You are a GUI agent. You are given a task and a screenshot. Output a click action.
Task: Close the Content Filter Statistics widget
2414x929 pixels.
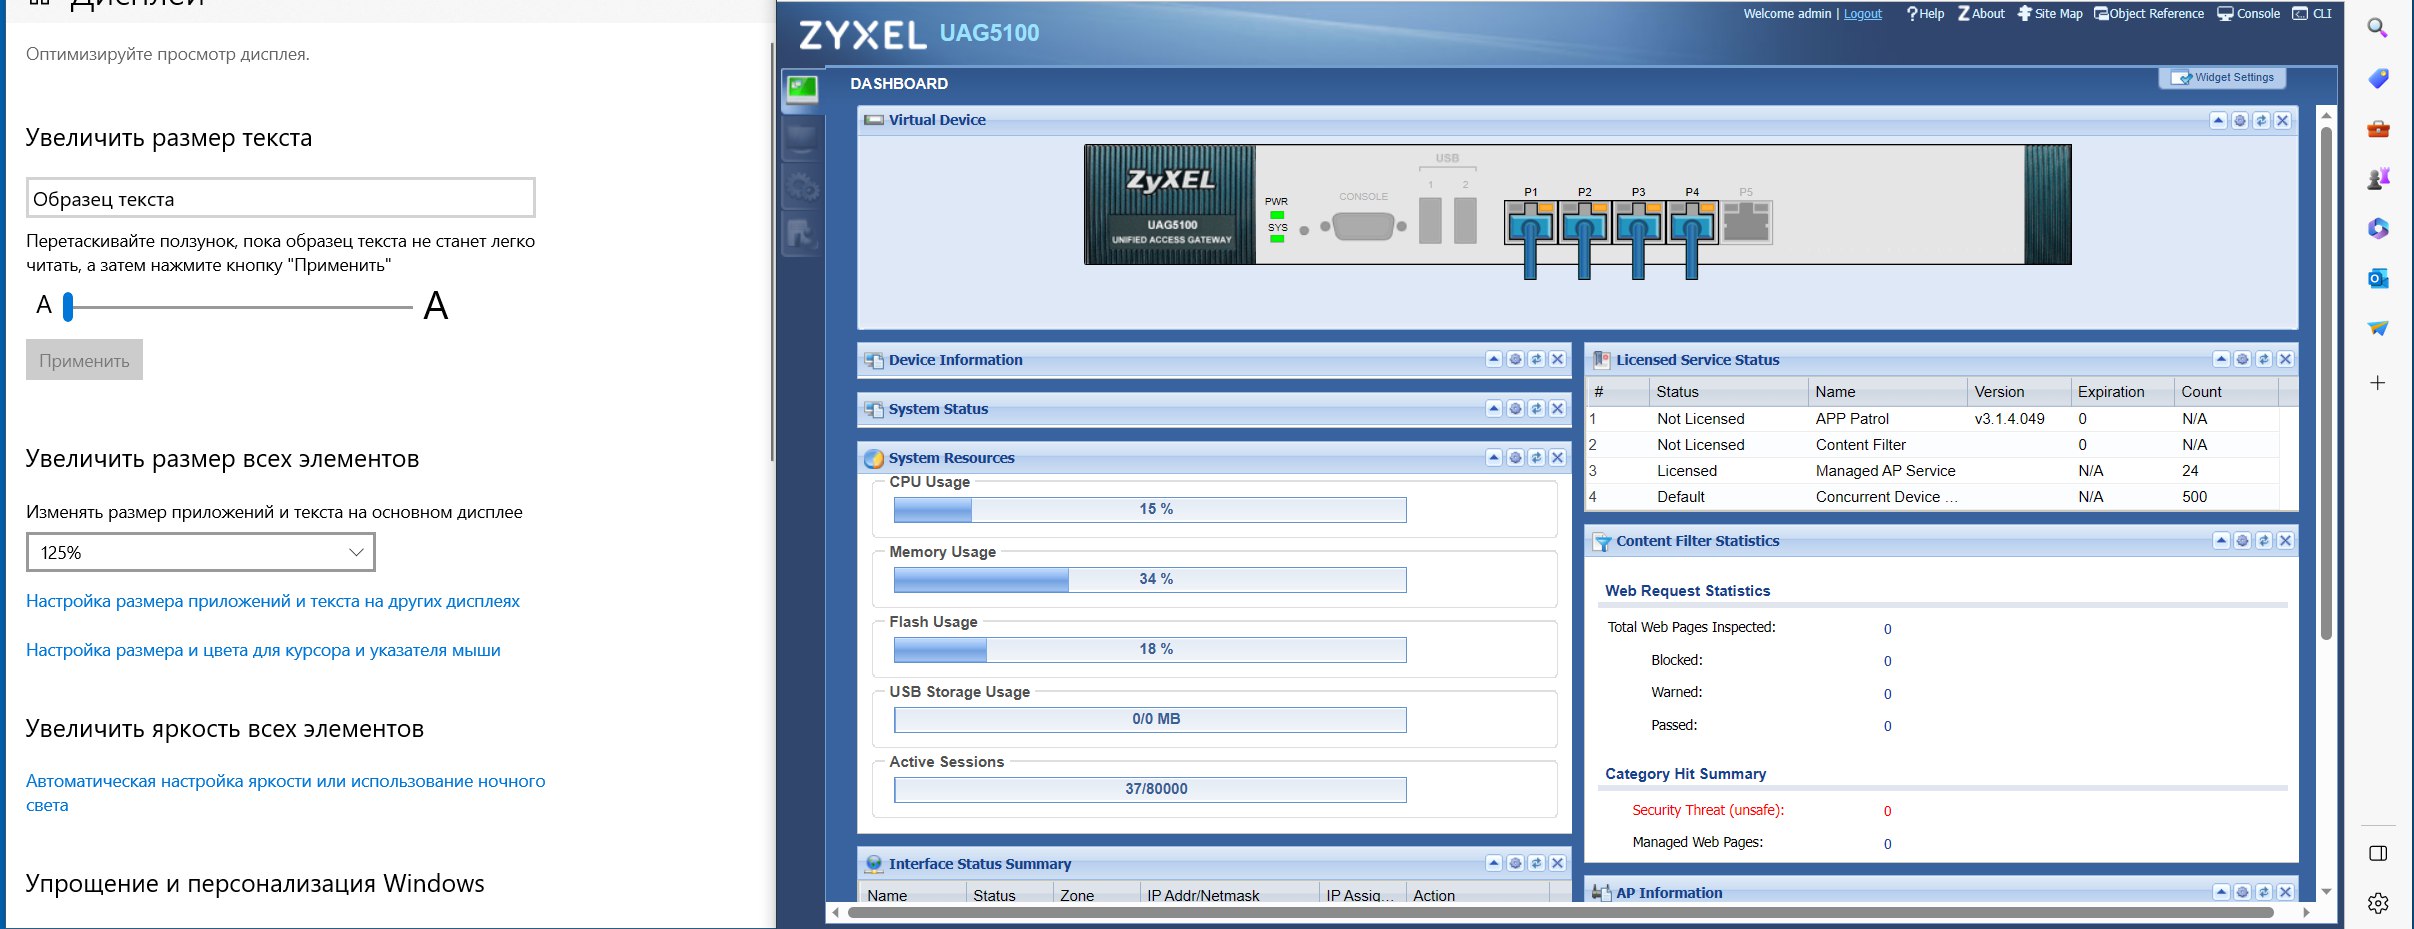2285,541
